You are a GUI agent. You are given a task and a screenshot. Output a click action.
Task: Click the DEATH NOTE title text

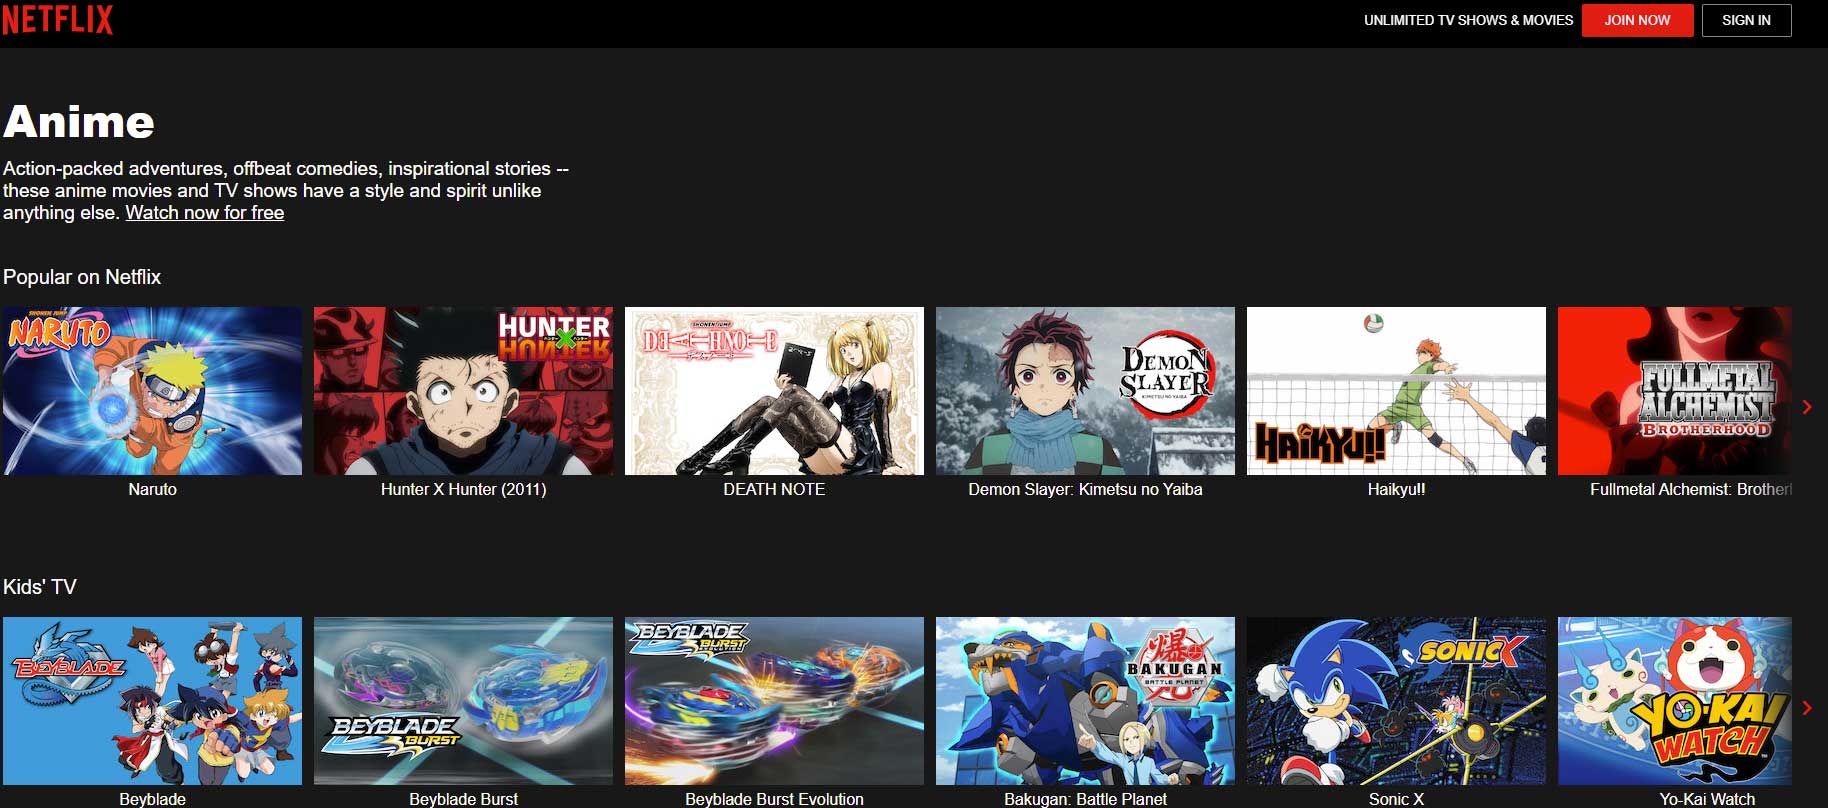pyautogui.click(x=774, y=489)
